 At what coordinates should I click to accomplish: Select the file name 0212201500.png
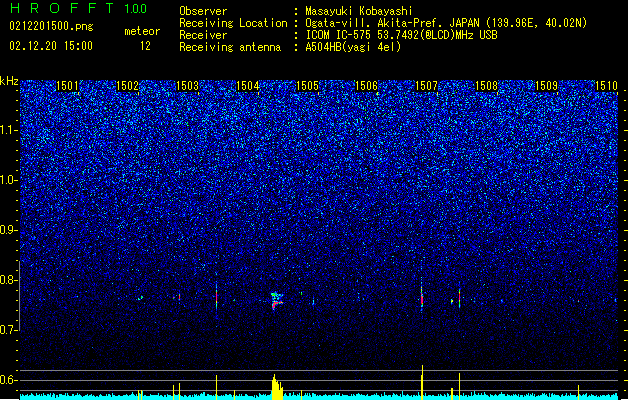coord(51,26)
